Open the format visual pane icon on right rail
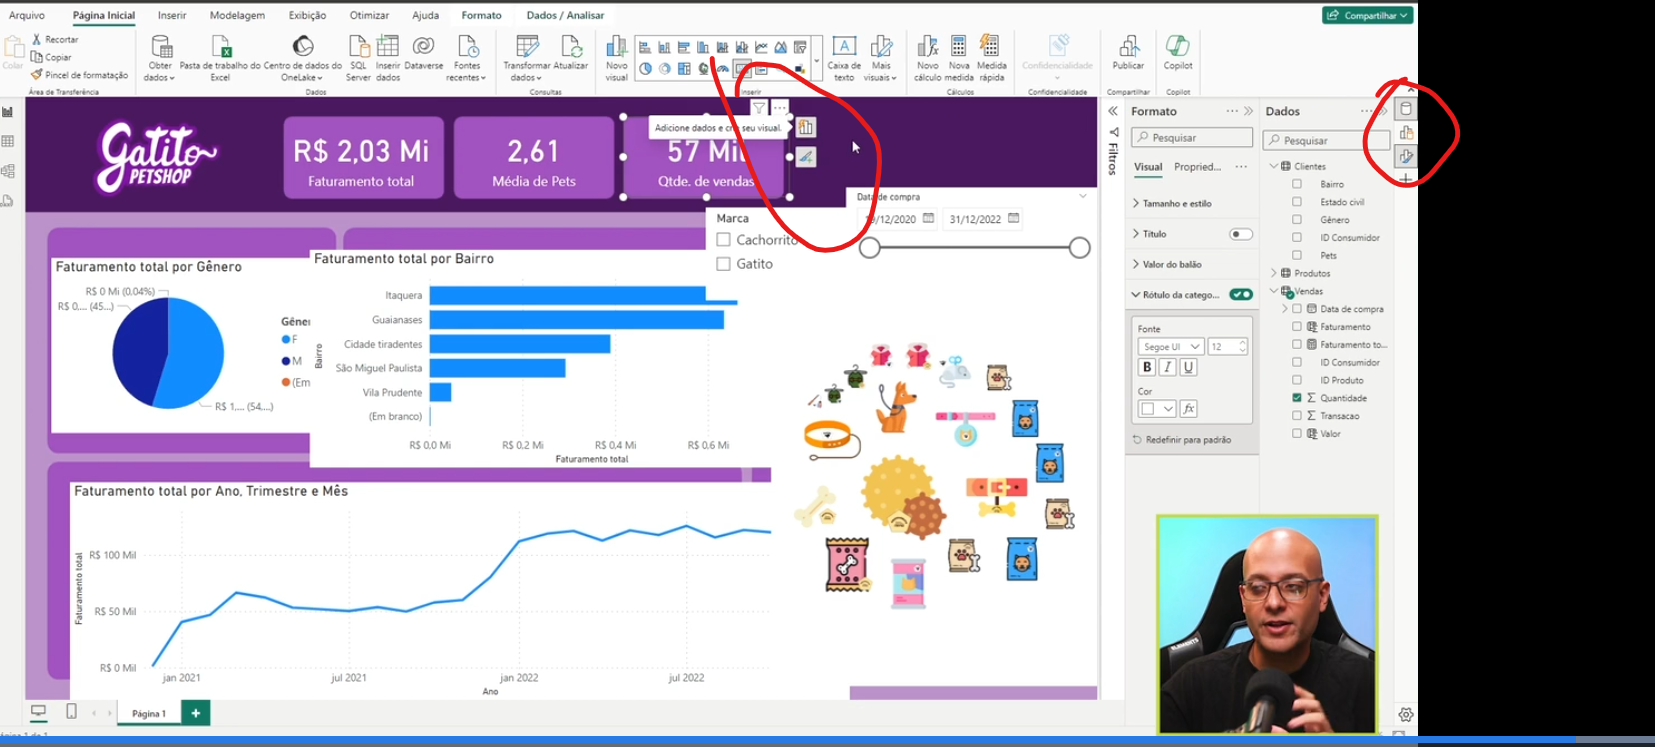Viewport: 1655px width, 747px height. coord(1406,156)
